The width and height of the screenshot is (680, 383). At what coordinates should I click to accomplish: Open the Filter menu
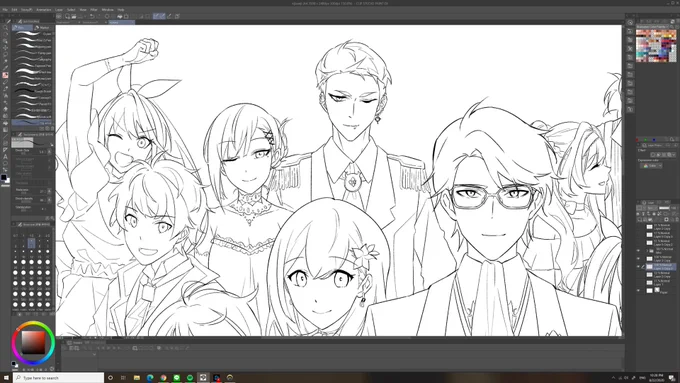(x=94, y=10)
